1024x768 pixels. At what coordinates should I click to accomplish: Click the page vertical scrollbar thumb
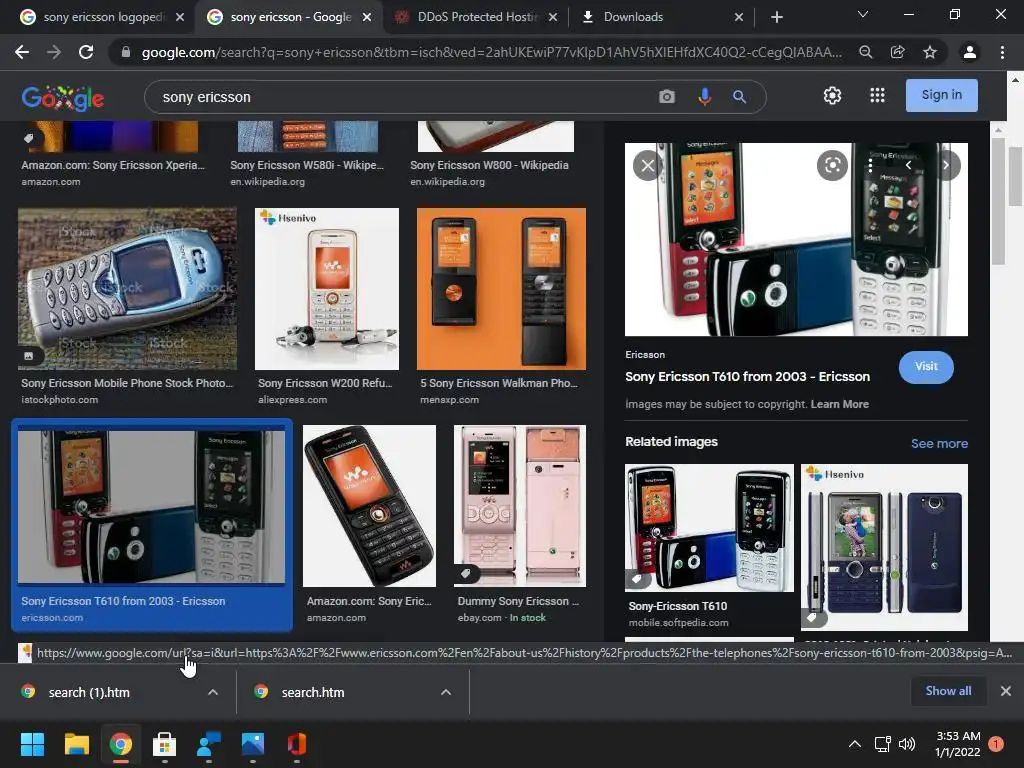pos(1015,176)
